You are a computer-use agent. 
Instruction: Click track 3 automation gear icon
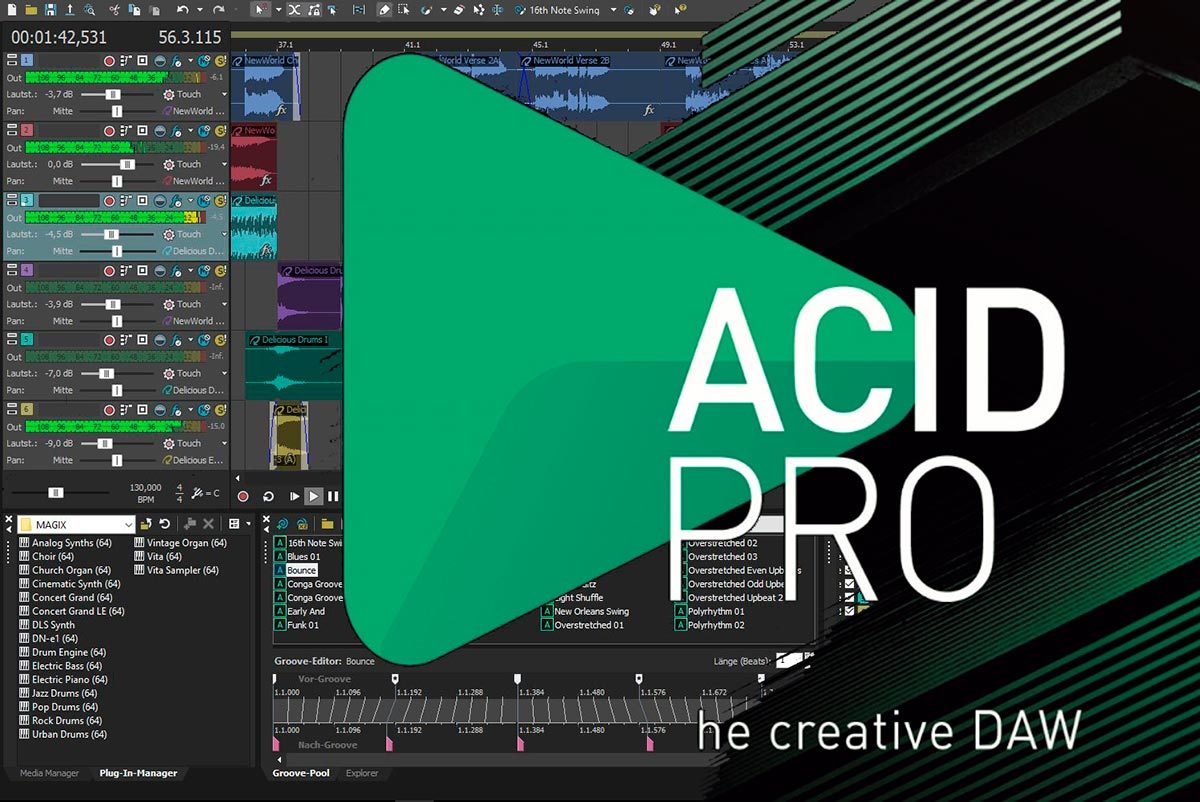click(x=169, y=234)
